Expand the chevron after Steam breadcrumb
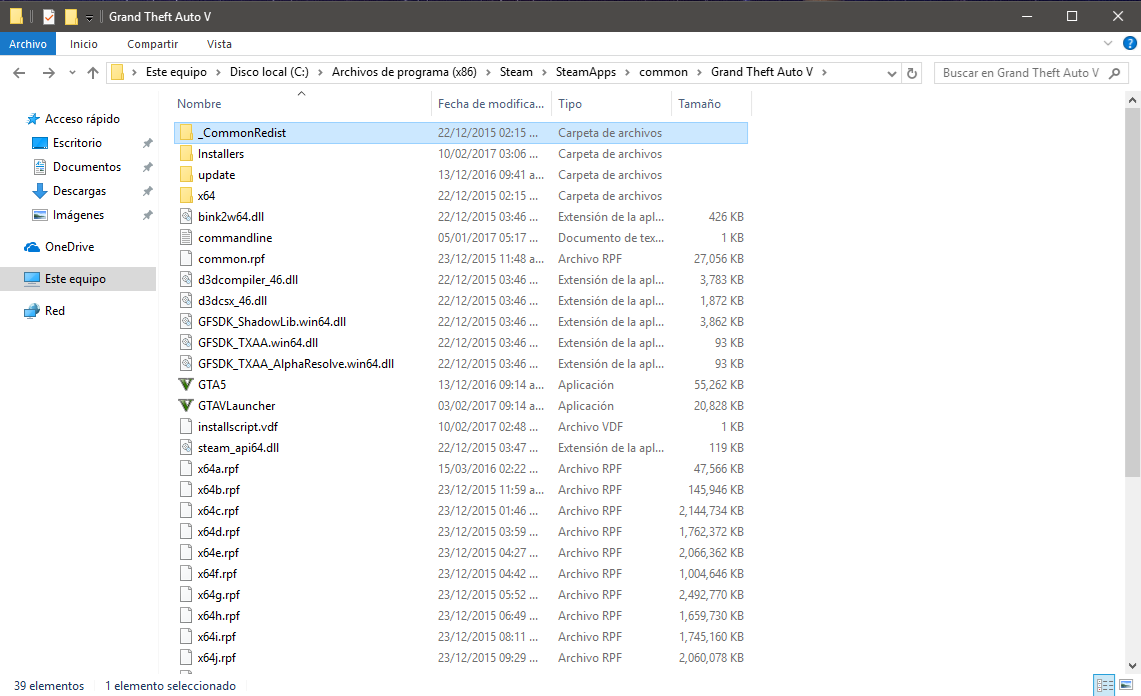The width and height of the screenshot is (1141, 696). click(544, 72)
